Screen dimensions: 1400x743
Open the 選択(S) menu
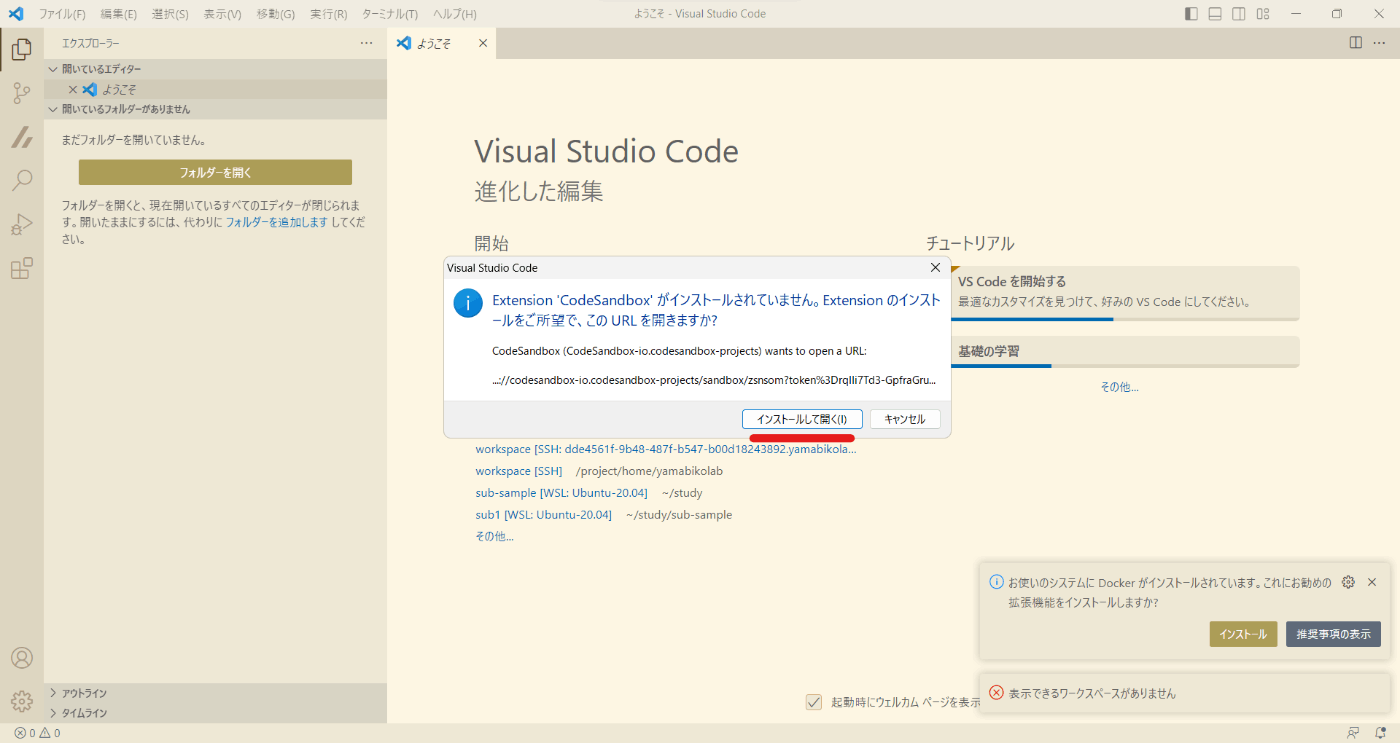[x=170, y=14]
